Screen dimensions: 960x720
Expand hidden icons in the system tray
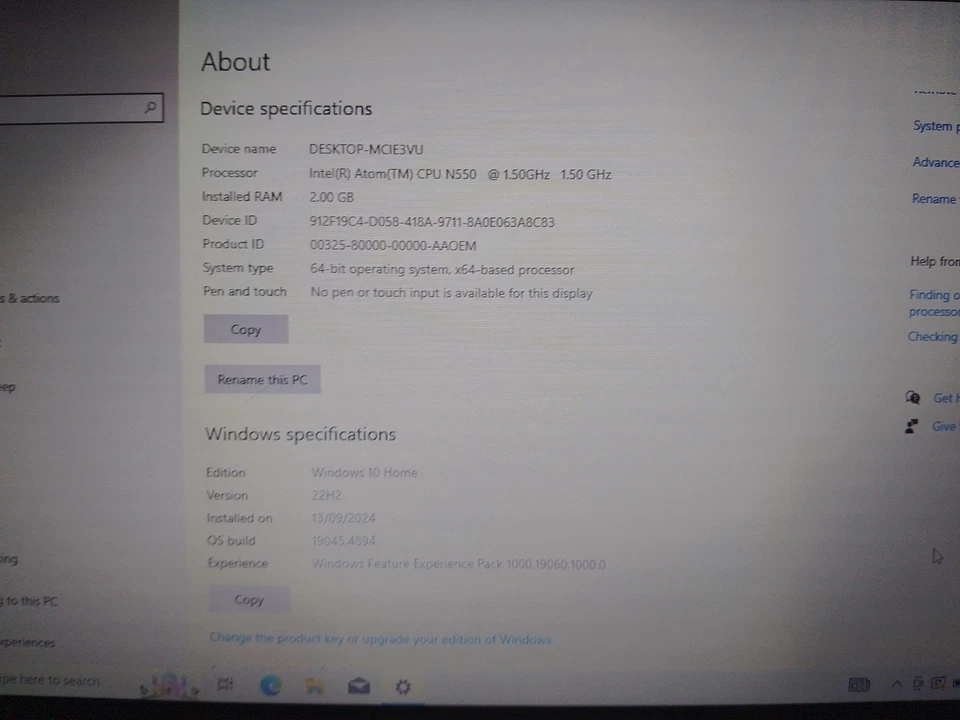pyautogui.click(x=897, y=685)
